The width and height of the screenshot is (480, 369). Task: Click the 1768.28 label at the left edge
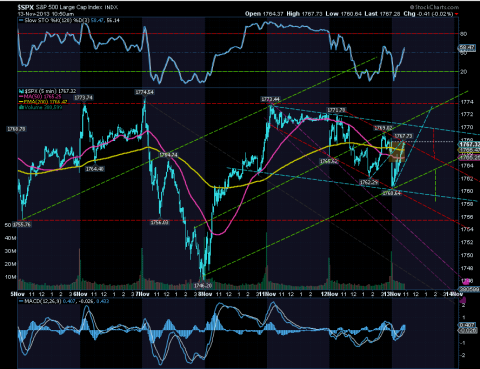coord(16,129)
